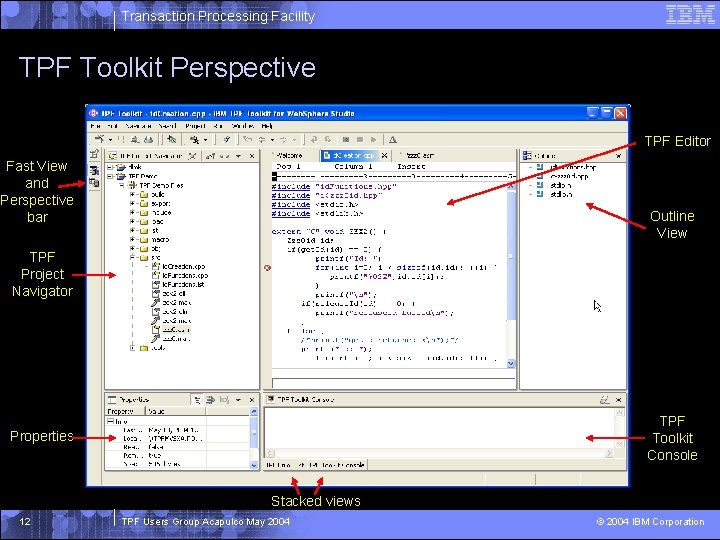Click the Properties vertical scrollbar thumb
Screen dimensions: 720x540
coord(254,432)
